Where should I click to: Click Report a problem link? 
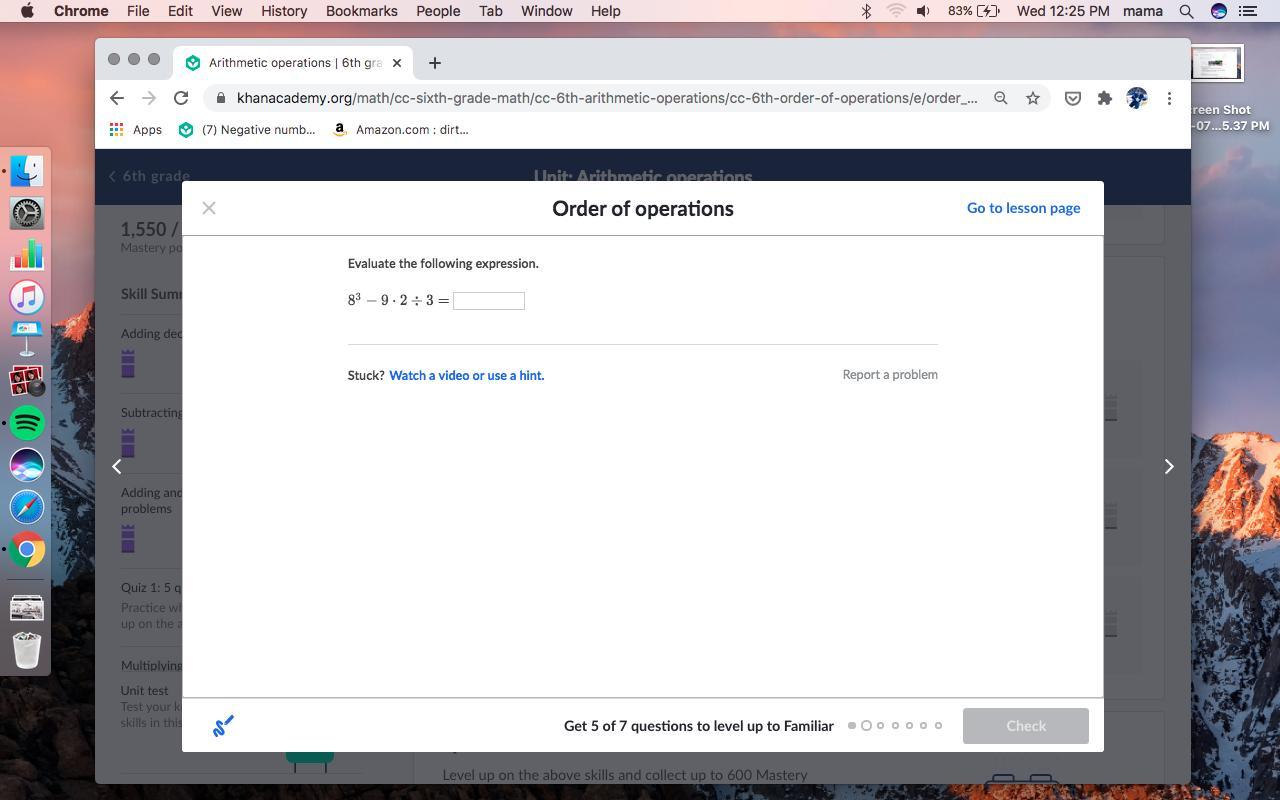click(890, 375)
